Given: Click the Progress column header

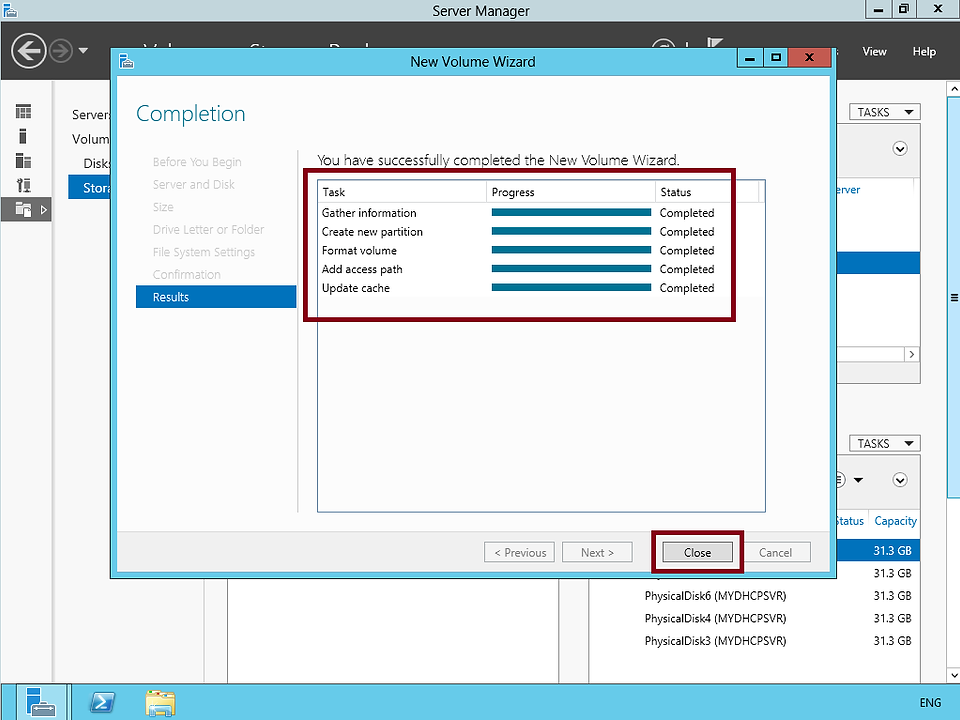Looking at the screenshot, I should pyautogui.click(x=571, y=192).
